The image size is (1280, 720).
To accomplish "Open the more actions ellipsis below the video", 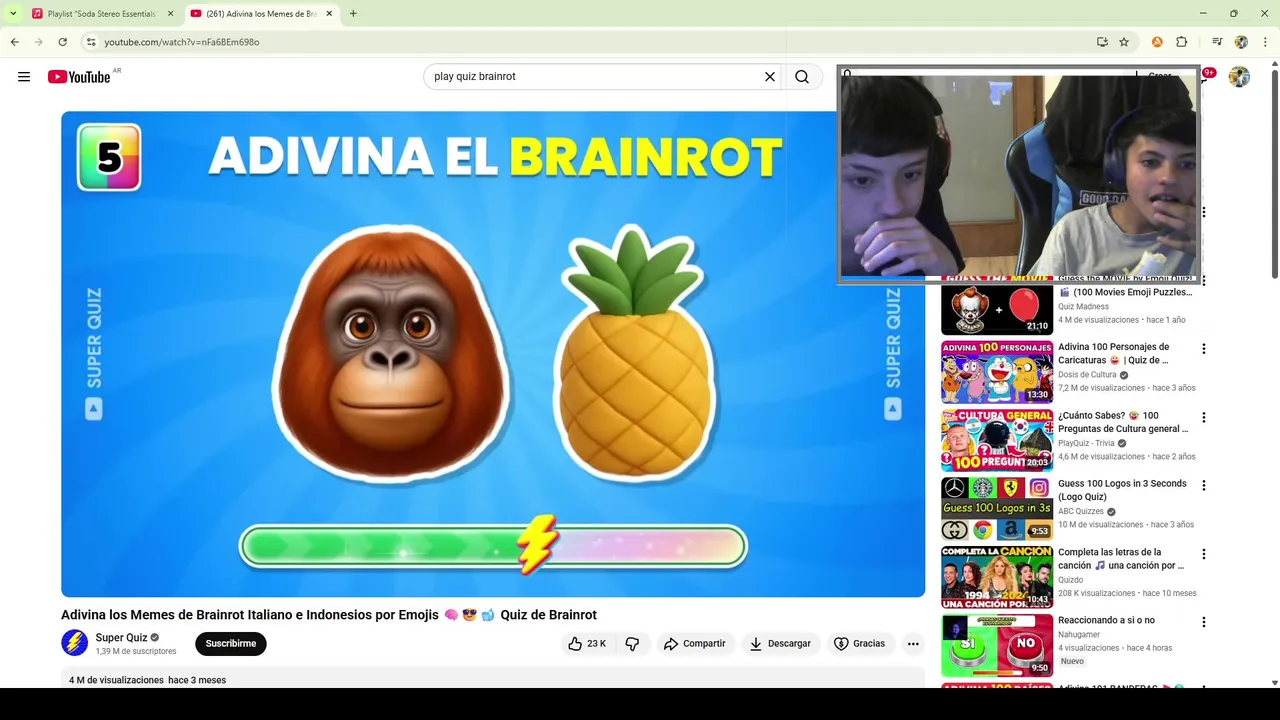I will (x=913, y=644).
